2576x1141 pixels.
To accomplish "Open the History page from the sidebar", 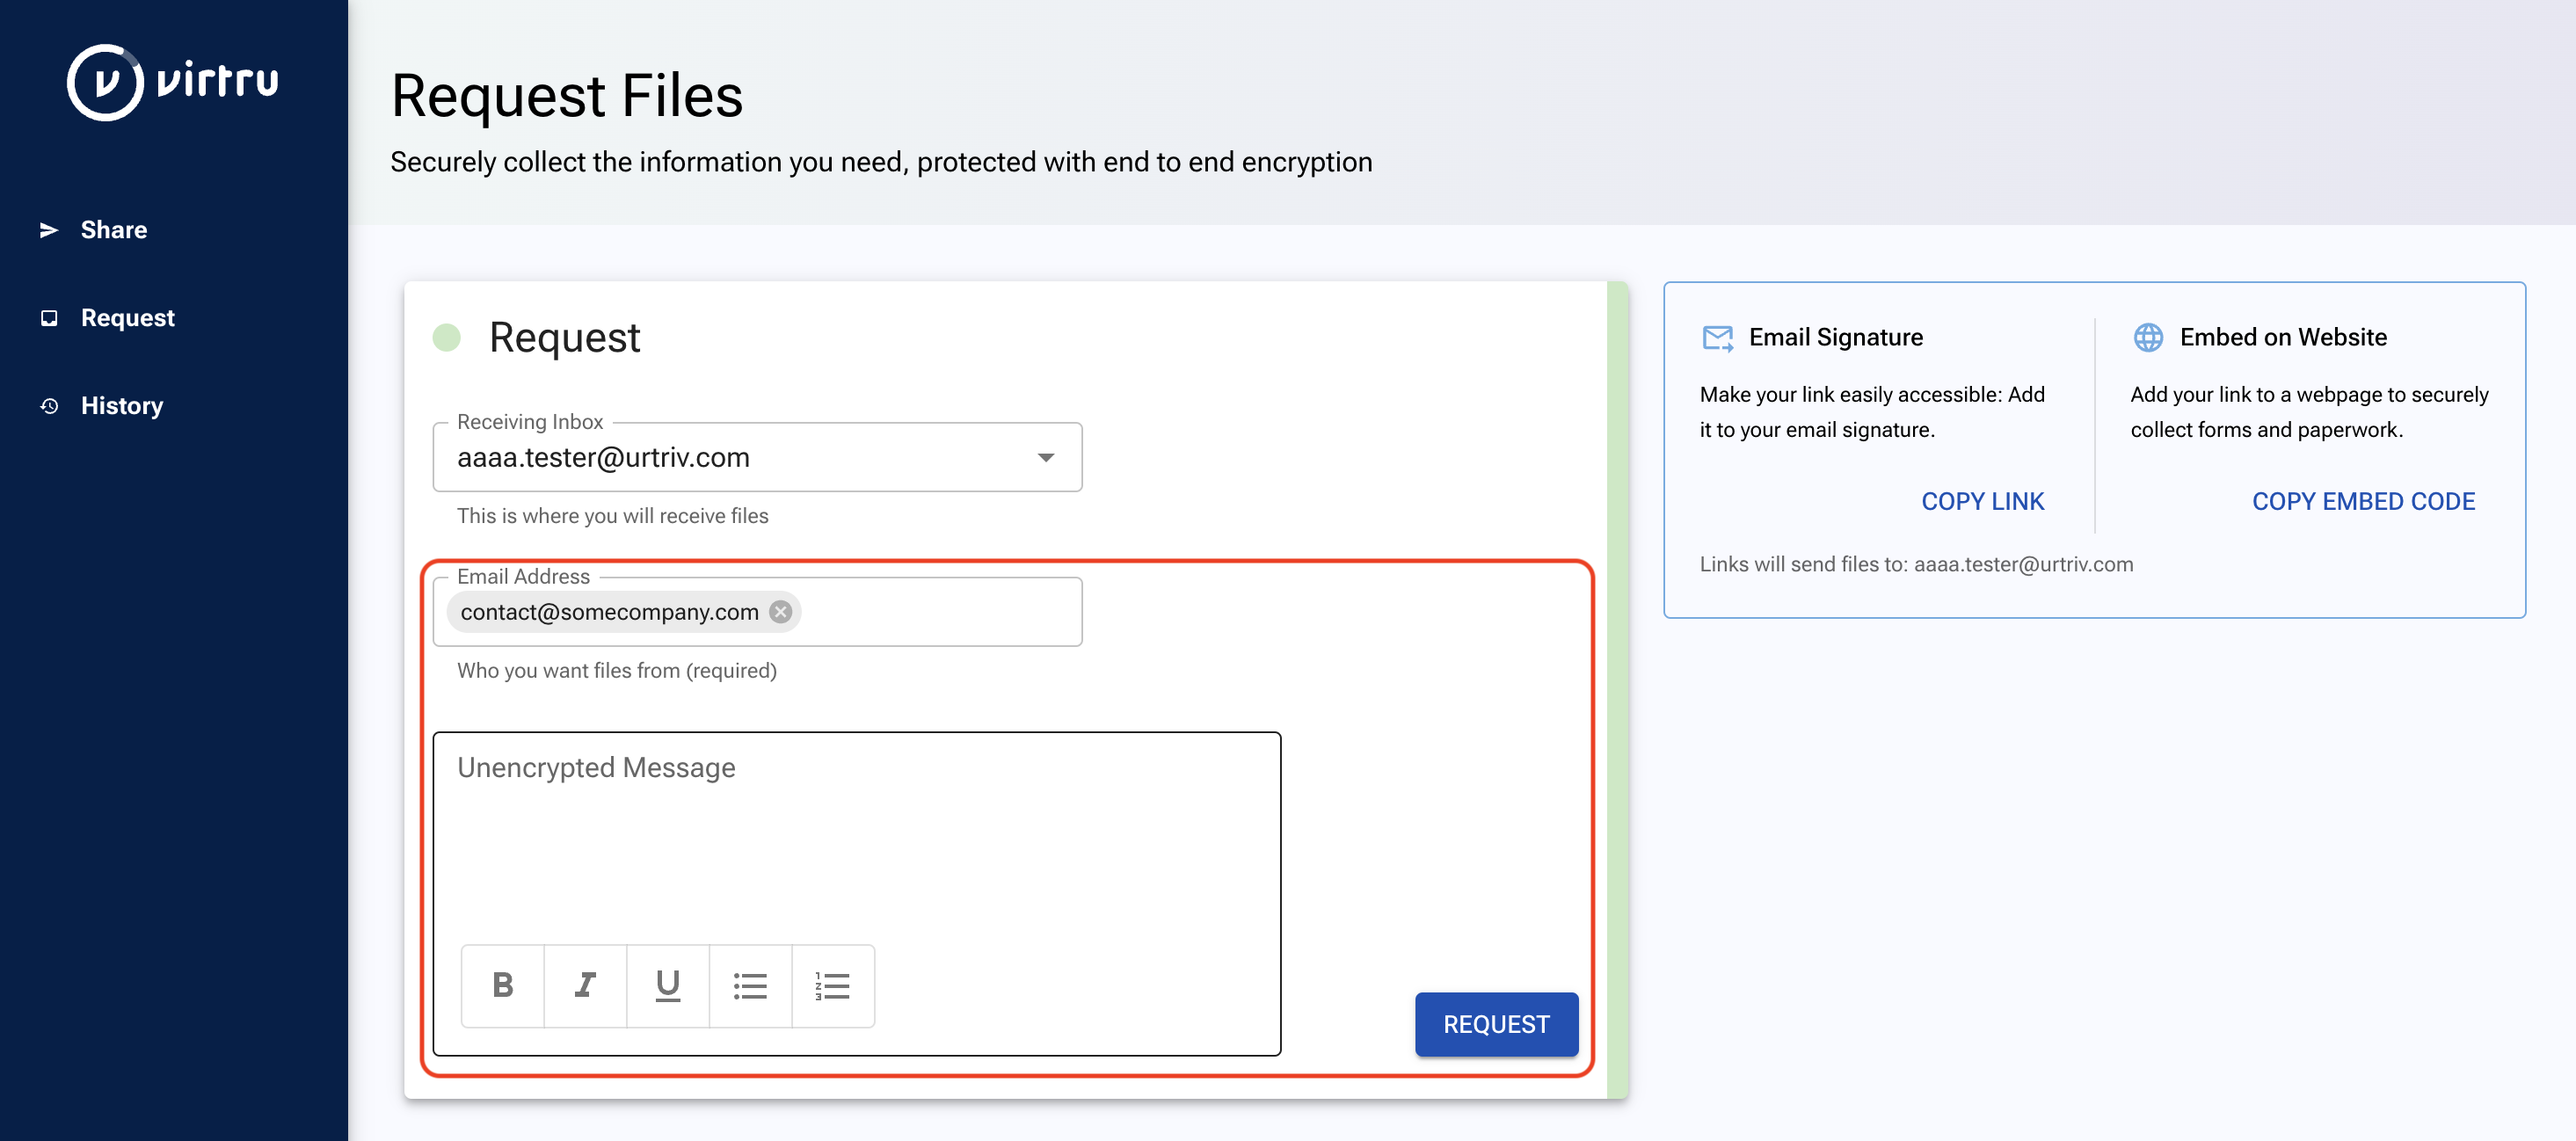I will (122, 405).
